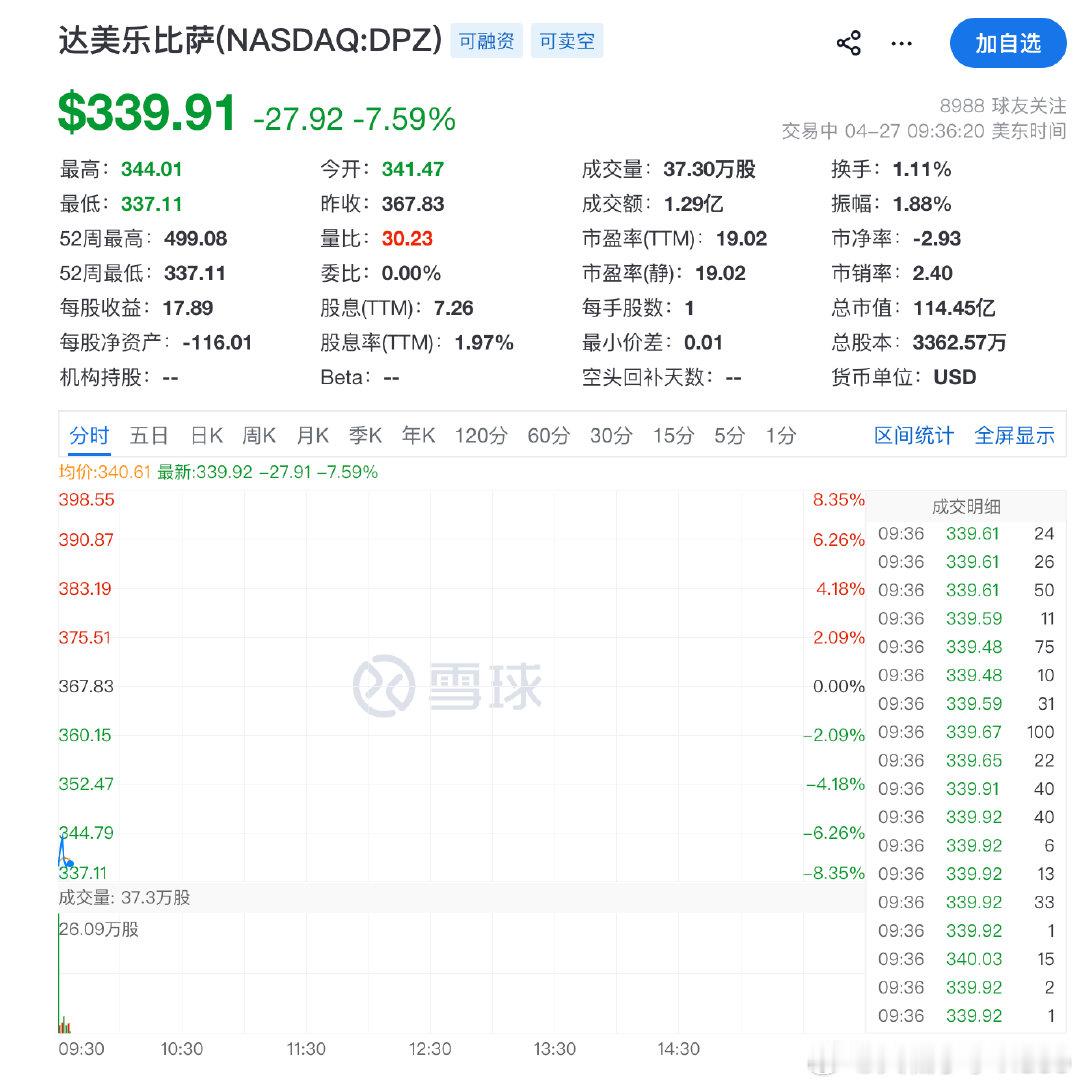Screen dimensions: 1080x1086
Task: Click the 均价:340.61 label
Action: (105, 472)
